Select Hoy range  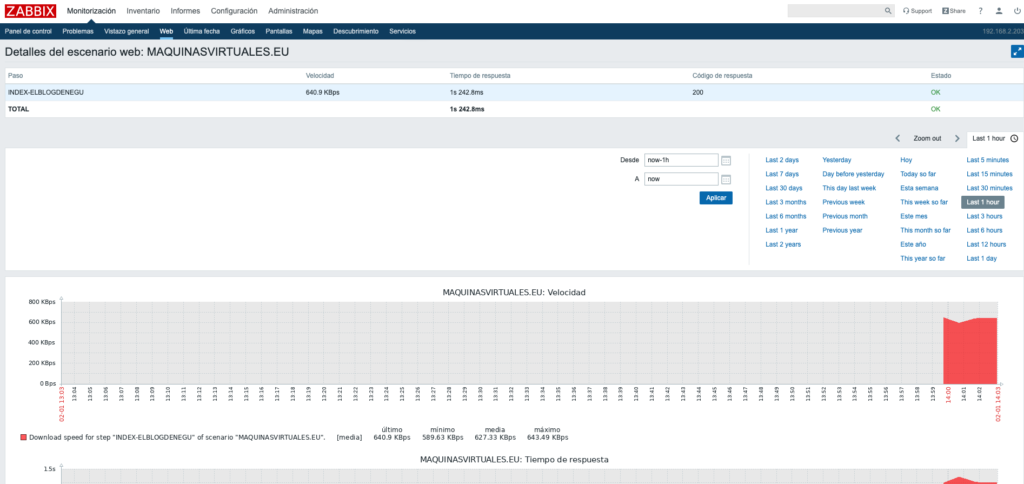pyautogui.click(x=906, y=160)
